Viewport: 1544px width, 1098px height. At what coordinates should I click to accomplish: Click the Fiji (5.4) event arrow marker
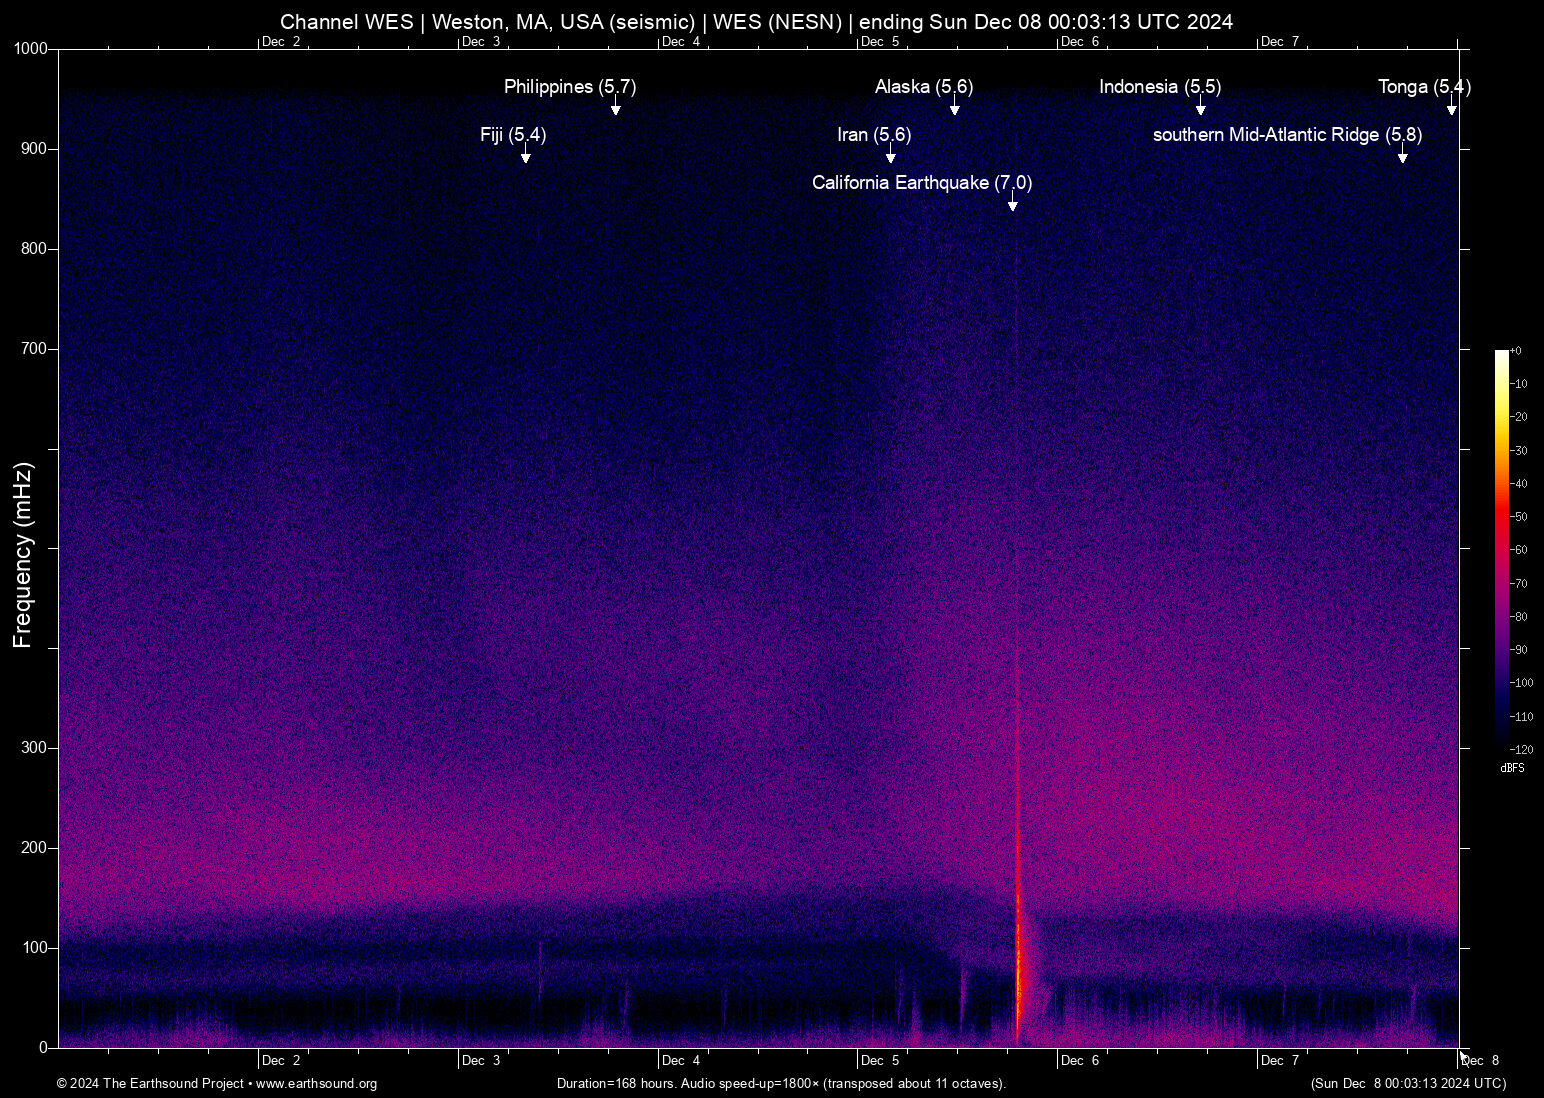click(x=526, y=153)
